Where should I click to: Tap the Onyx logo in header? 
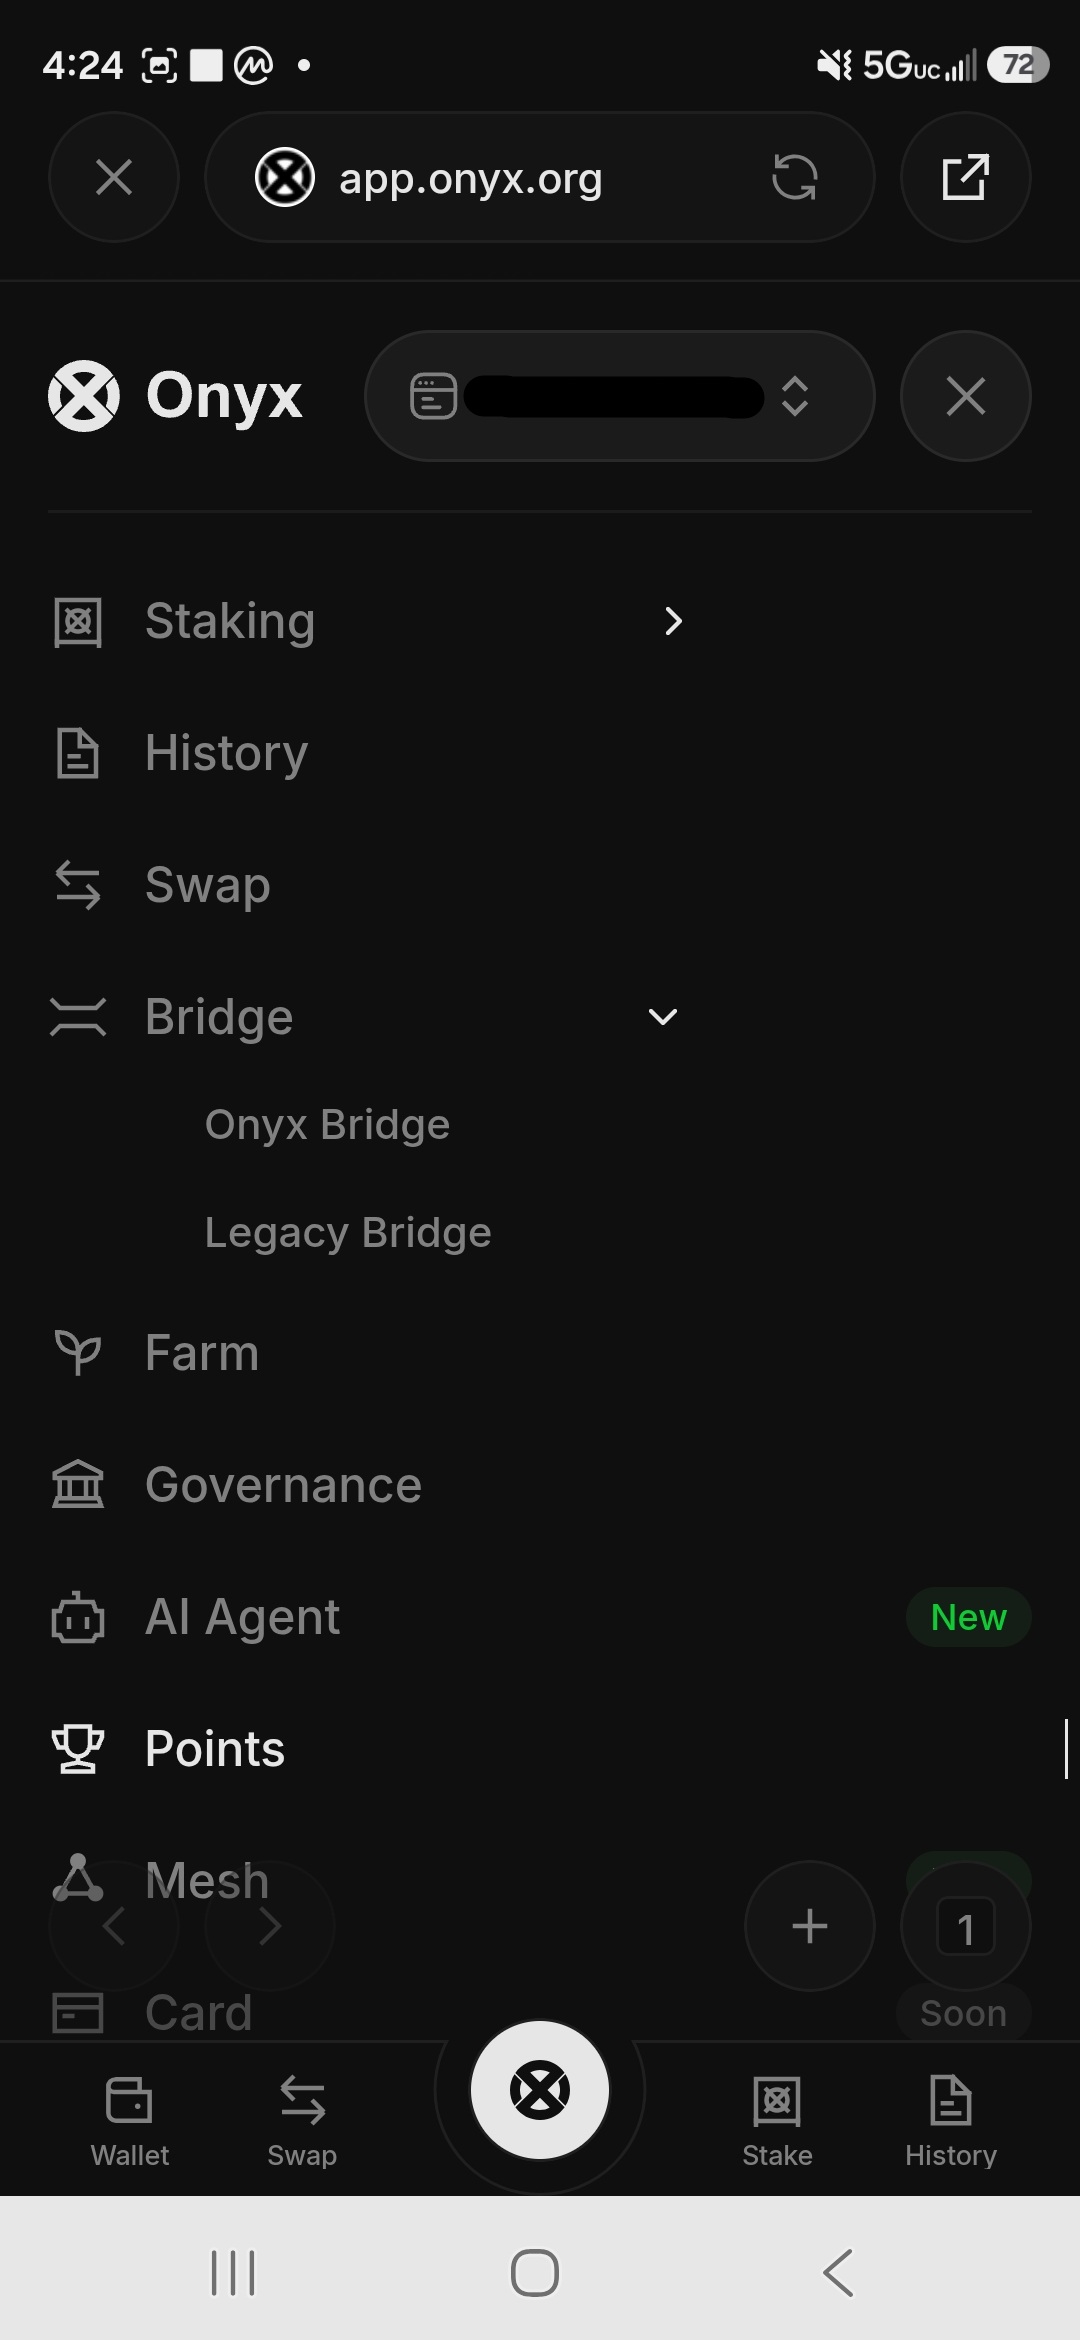tap(175, 396)
